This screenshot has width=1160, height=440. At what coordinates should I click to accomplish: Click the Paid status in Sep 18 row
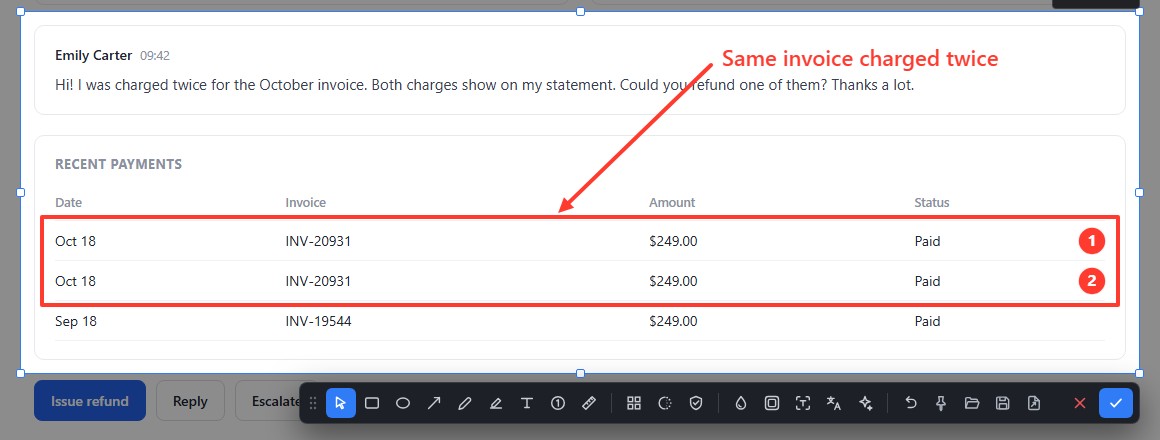click(x=928, y=322)
